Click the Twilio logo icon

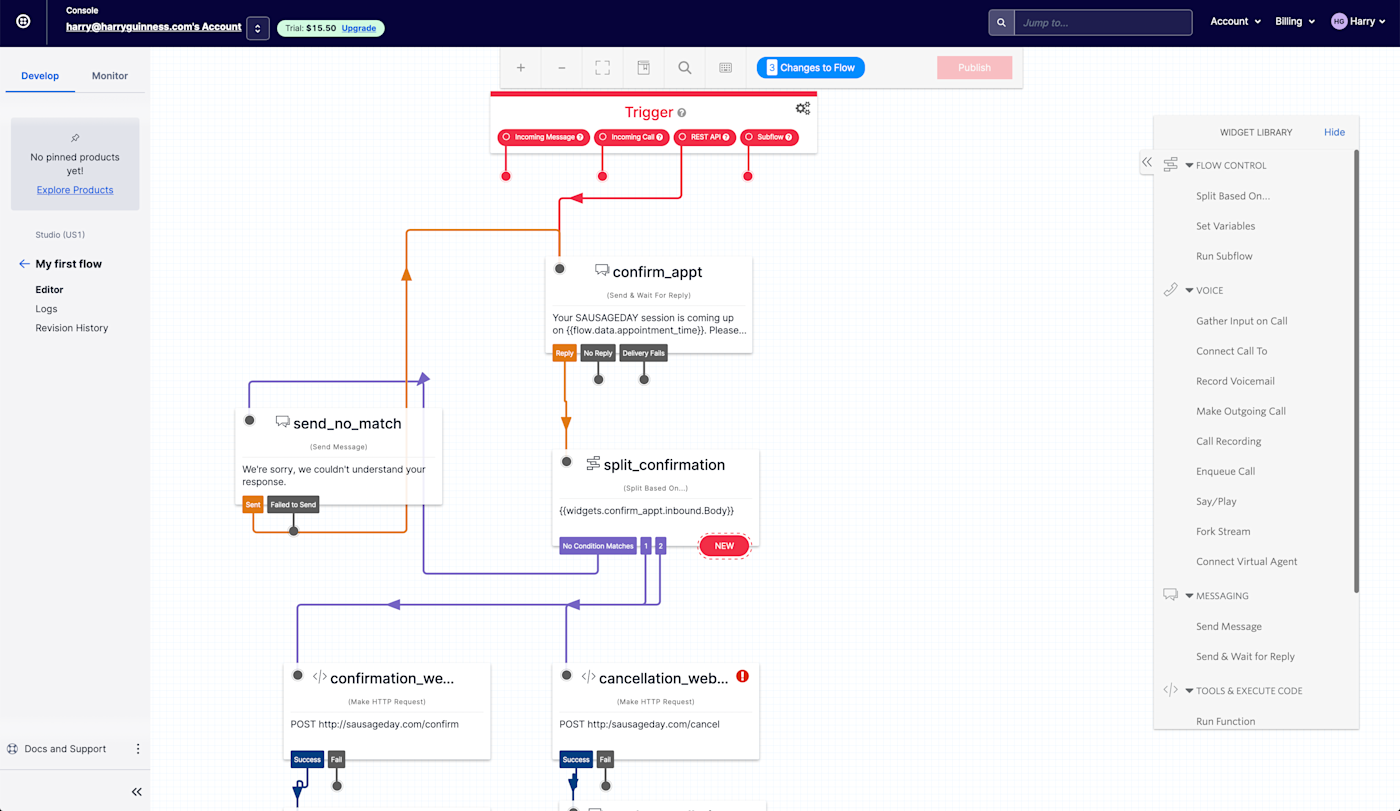22,22
